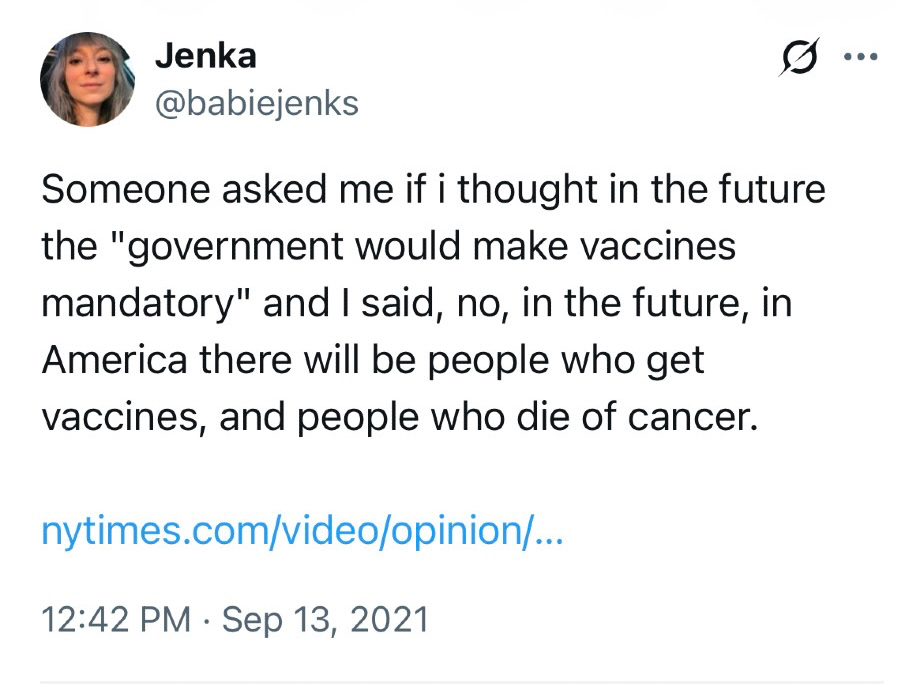Click the phrase "and I said, no"
This screenshot has height=685, width=924.
pos(377,304)
